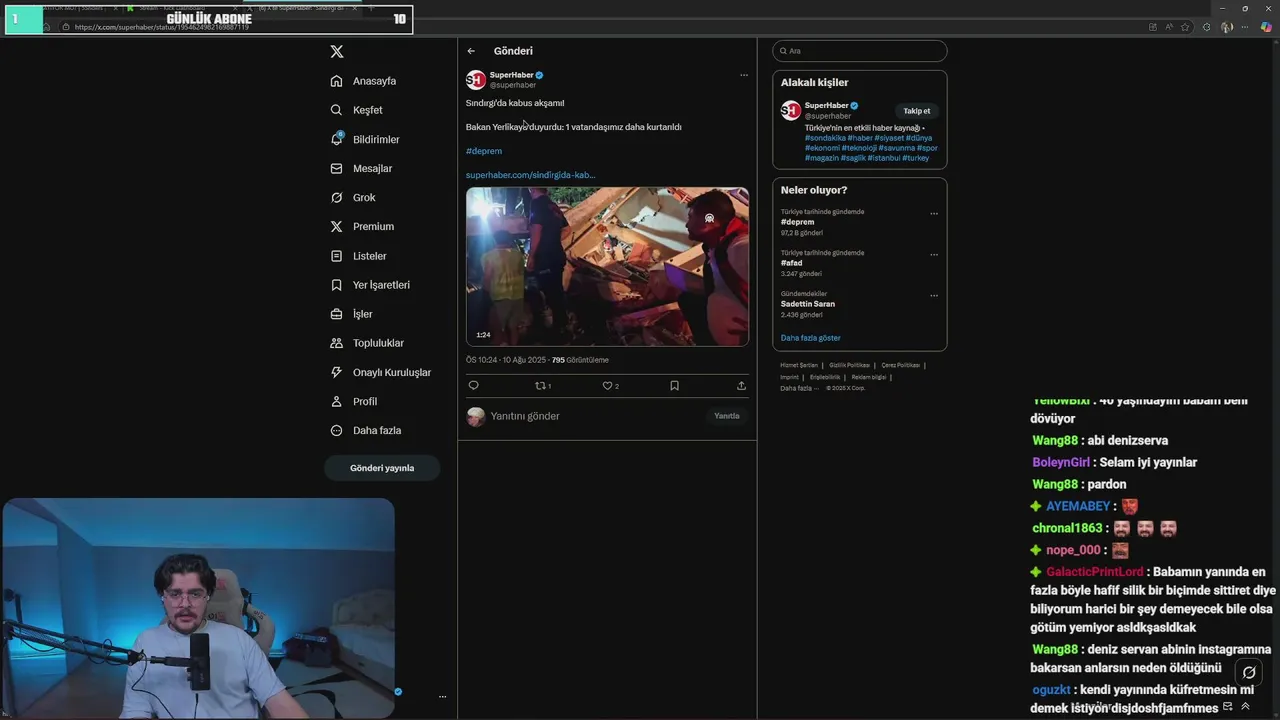
Task: Click the post views count 795 Görüntüleme
Action: pos(580,360)
